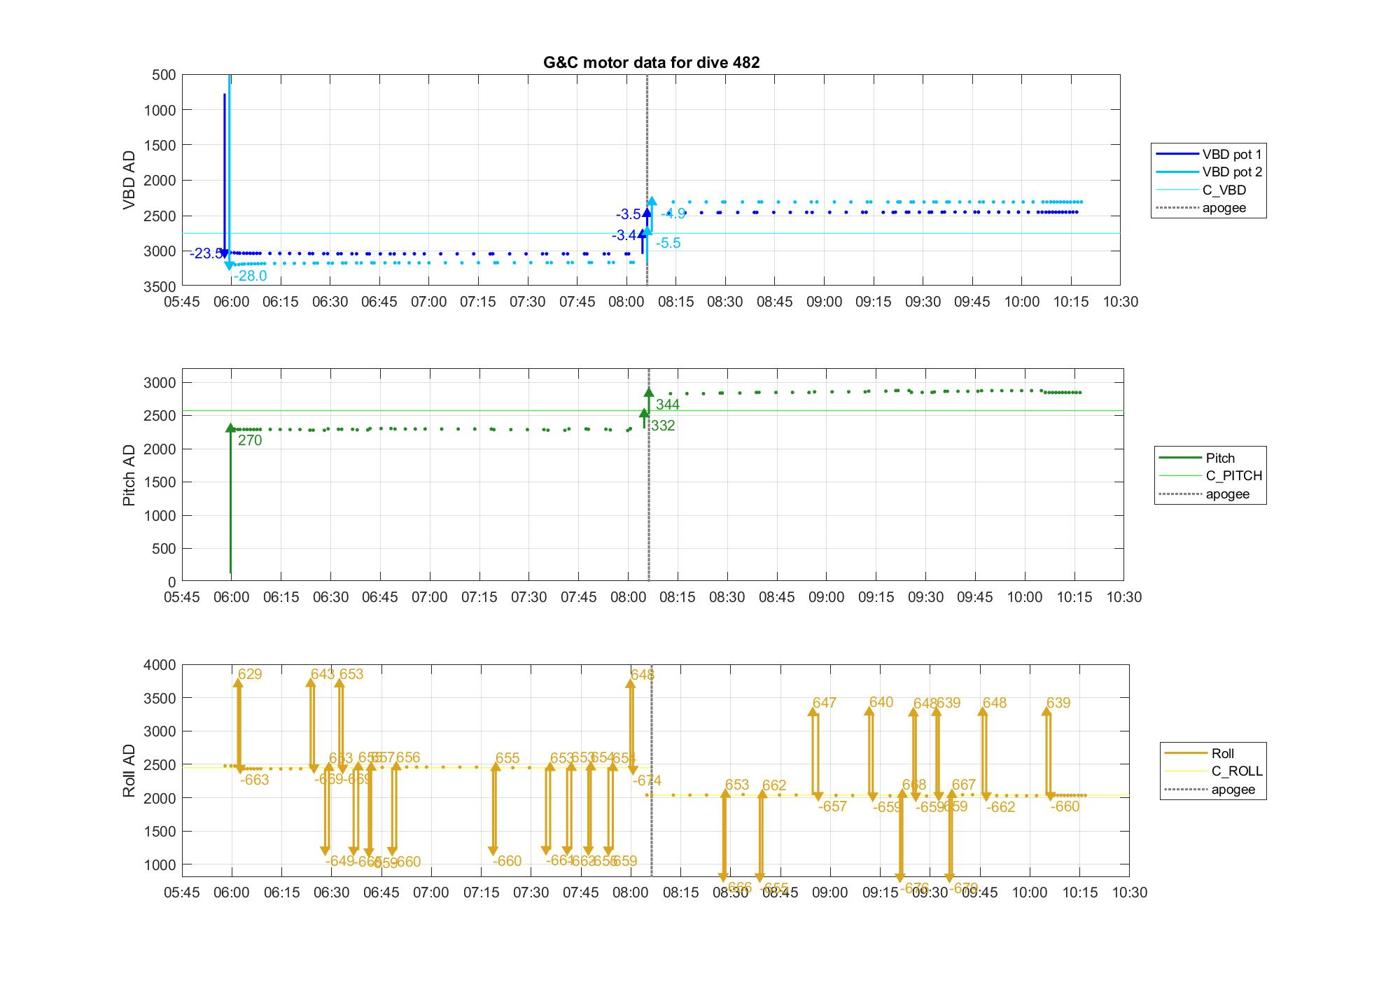Select the "VBD pot 2" legend entry

click(1209, 172)
